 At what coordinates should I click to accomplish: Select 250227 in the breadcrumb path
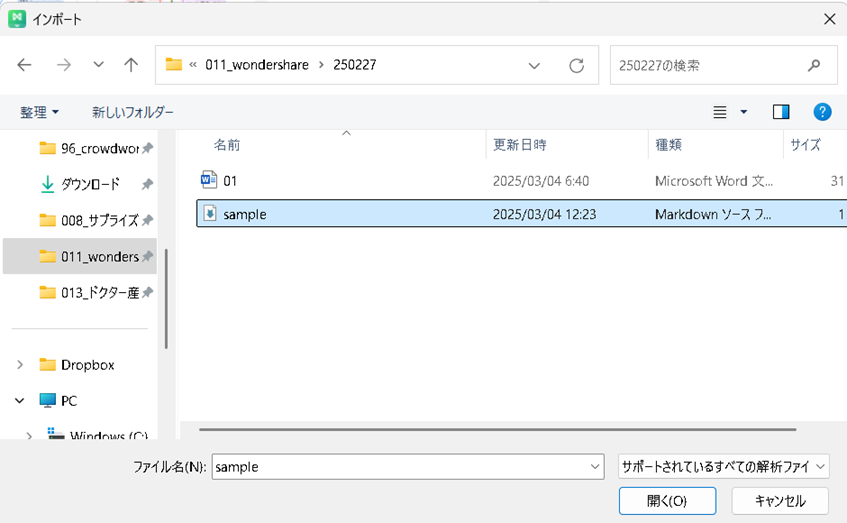[x=354, y=65]
